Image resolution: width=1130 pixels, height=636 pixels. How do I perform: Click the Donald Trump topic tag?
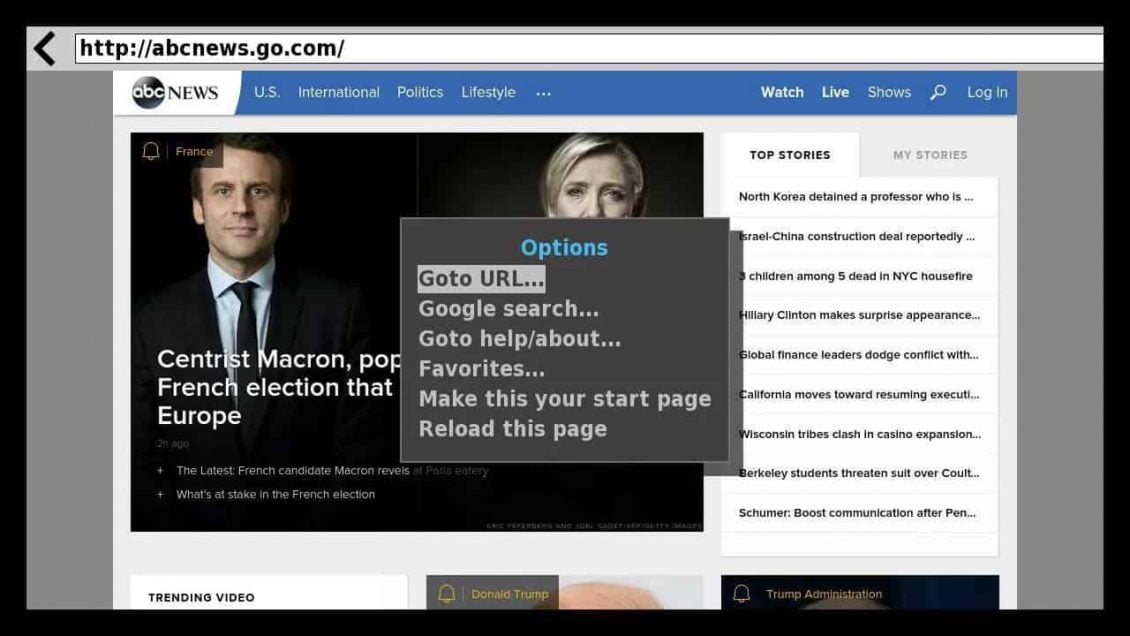510,594
